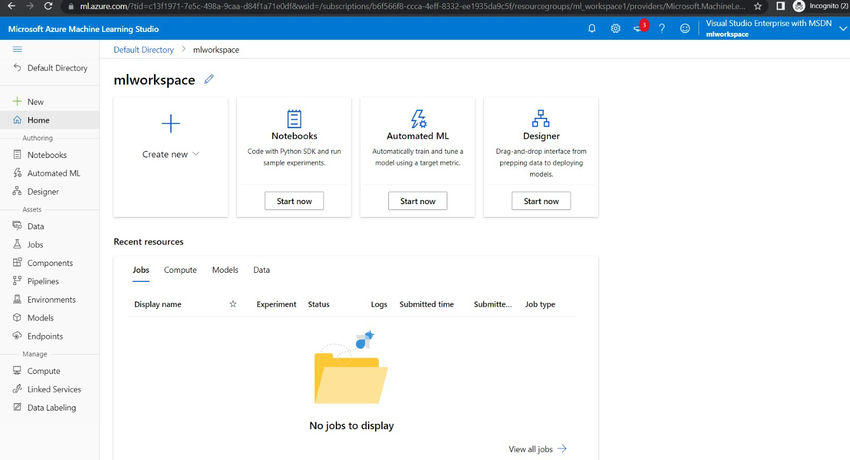Viewport: 850px width, 460px height.
Task: Click the favorite star column header
Action: click(233, 304)
